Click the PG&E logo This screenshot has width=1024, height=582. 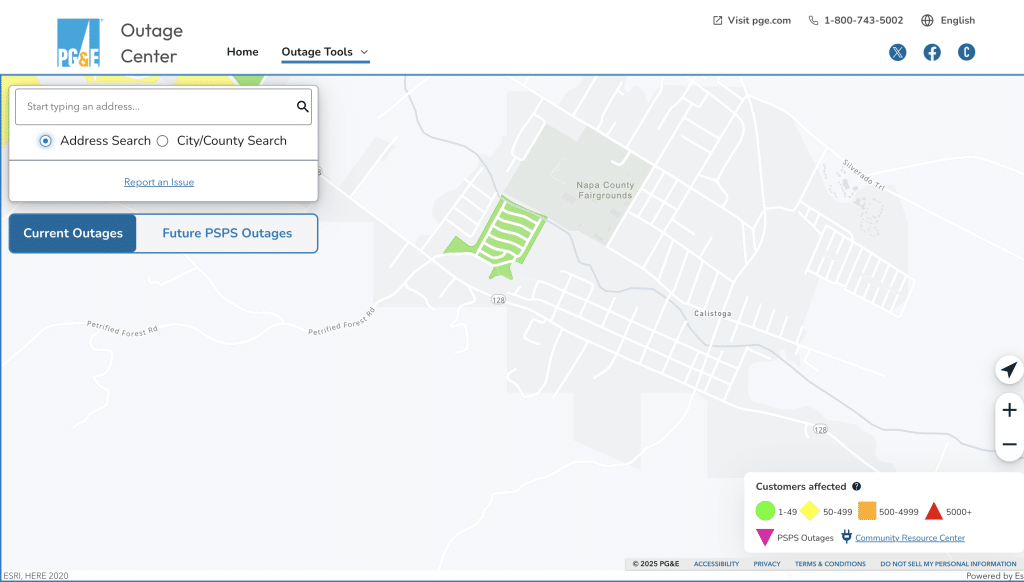click(x=79, y=43)
